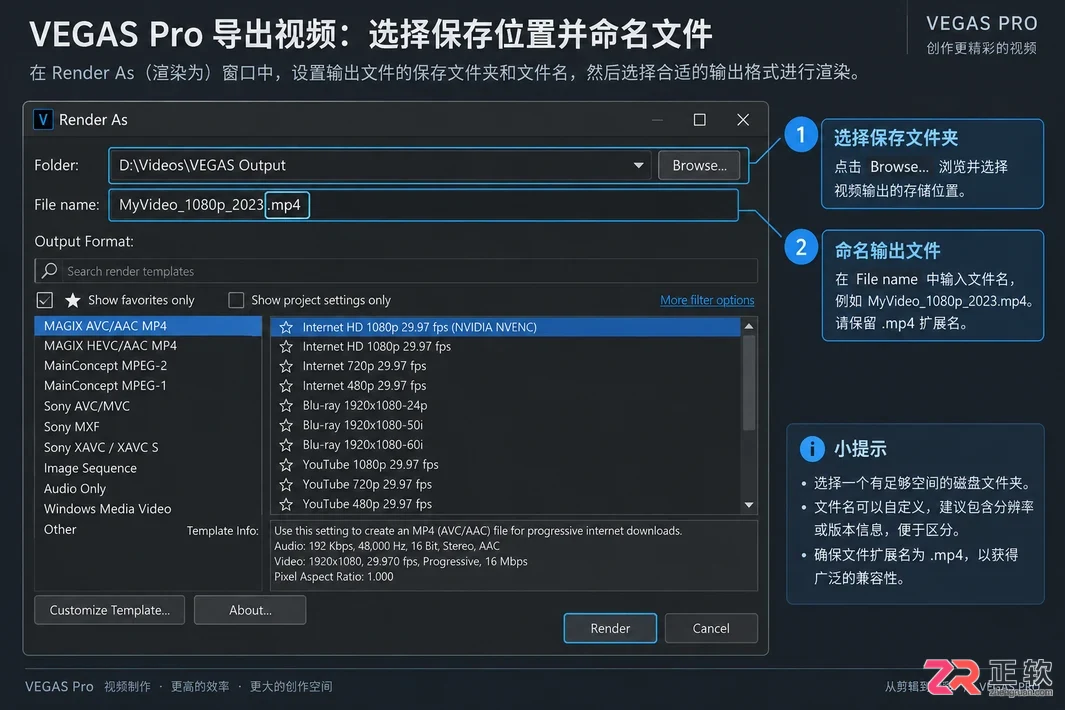Screen dimensions: 1065x710
Task: Star the Internet HD 1080p 29.97 fps template
Action: tap(286, 347)
